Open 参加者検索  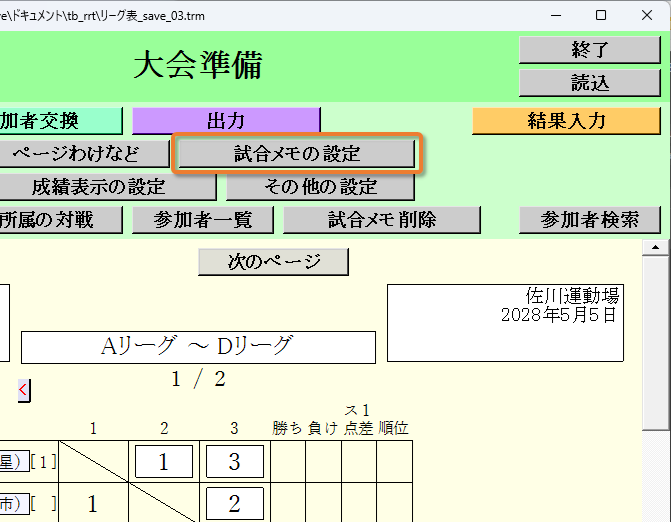590,220
